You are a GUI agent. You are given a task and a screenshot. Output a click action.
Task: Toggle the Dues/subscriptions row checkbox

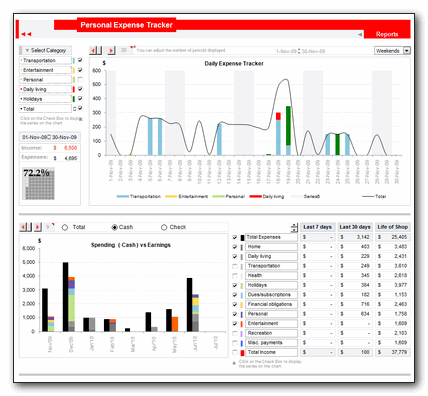pos(235,295)
